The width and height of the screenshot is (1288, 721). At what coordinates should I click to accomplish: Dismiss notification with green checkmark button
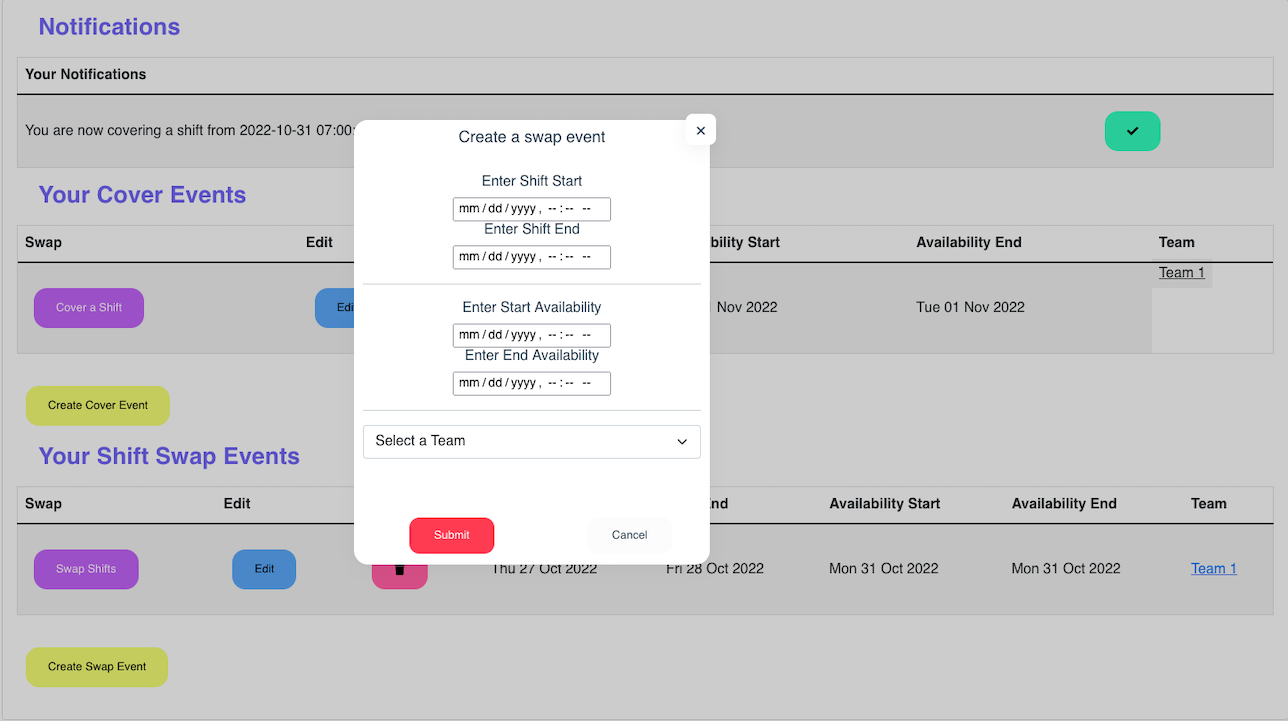1132,131
